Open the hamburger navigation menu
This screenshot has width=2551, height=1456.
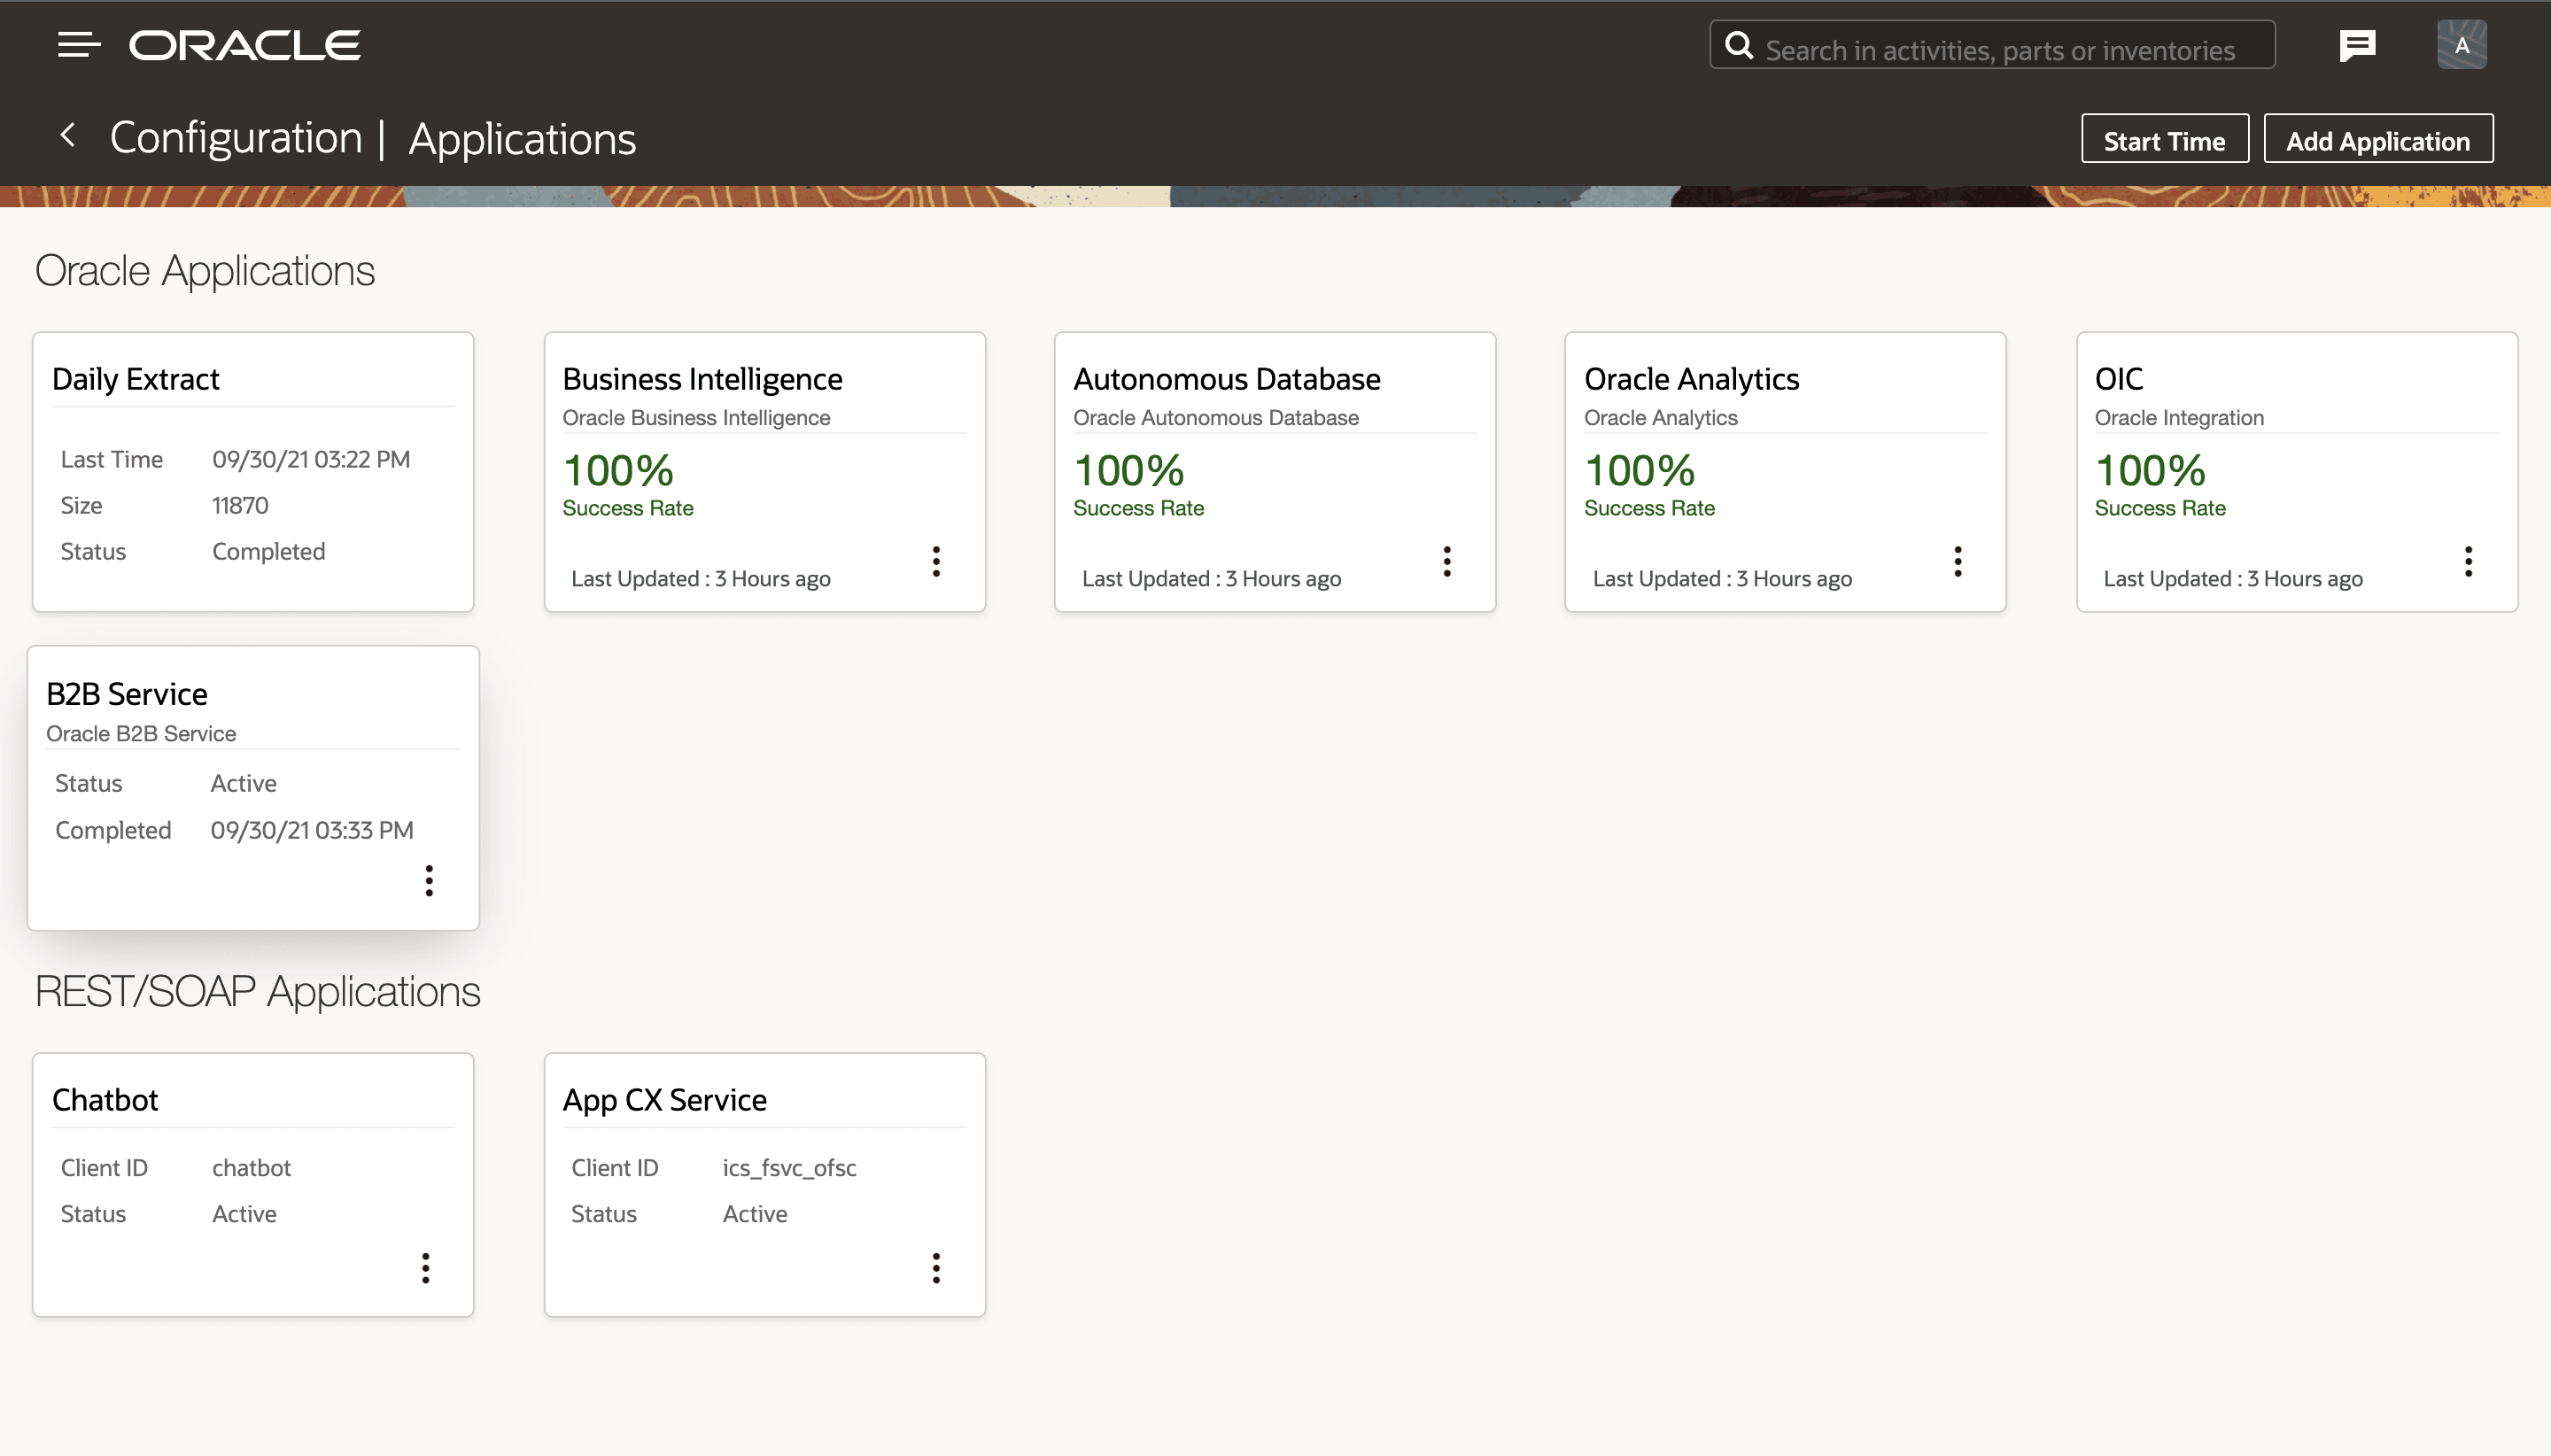pos(79,45)
